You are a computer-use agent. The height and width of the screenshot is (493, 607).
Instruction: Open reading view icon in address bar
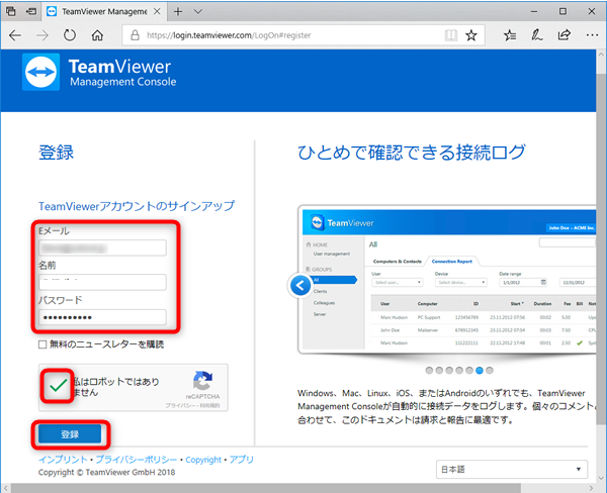451,36
